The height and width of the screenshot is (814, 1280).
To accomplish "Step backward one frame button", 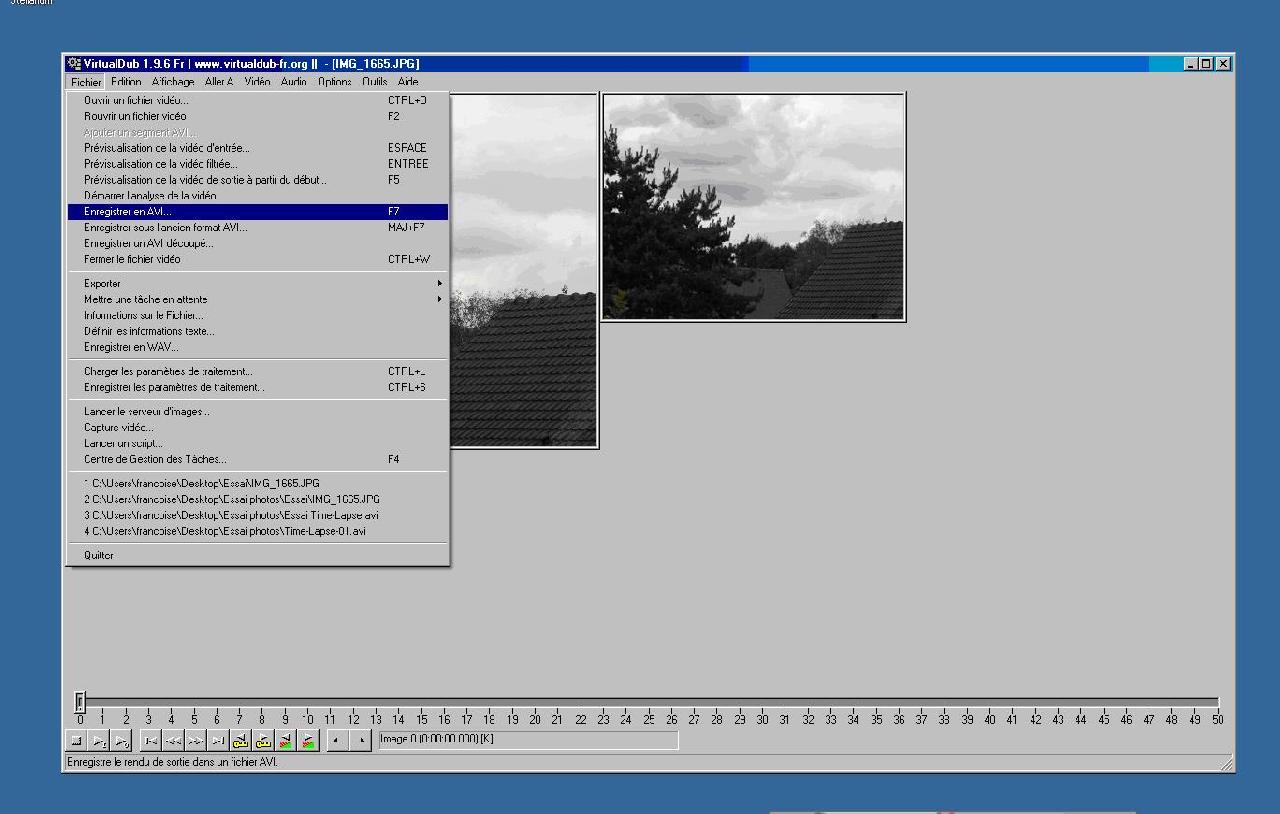I will pyautogui.click(x=173, y=741).
